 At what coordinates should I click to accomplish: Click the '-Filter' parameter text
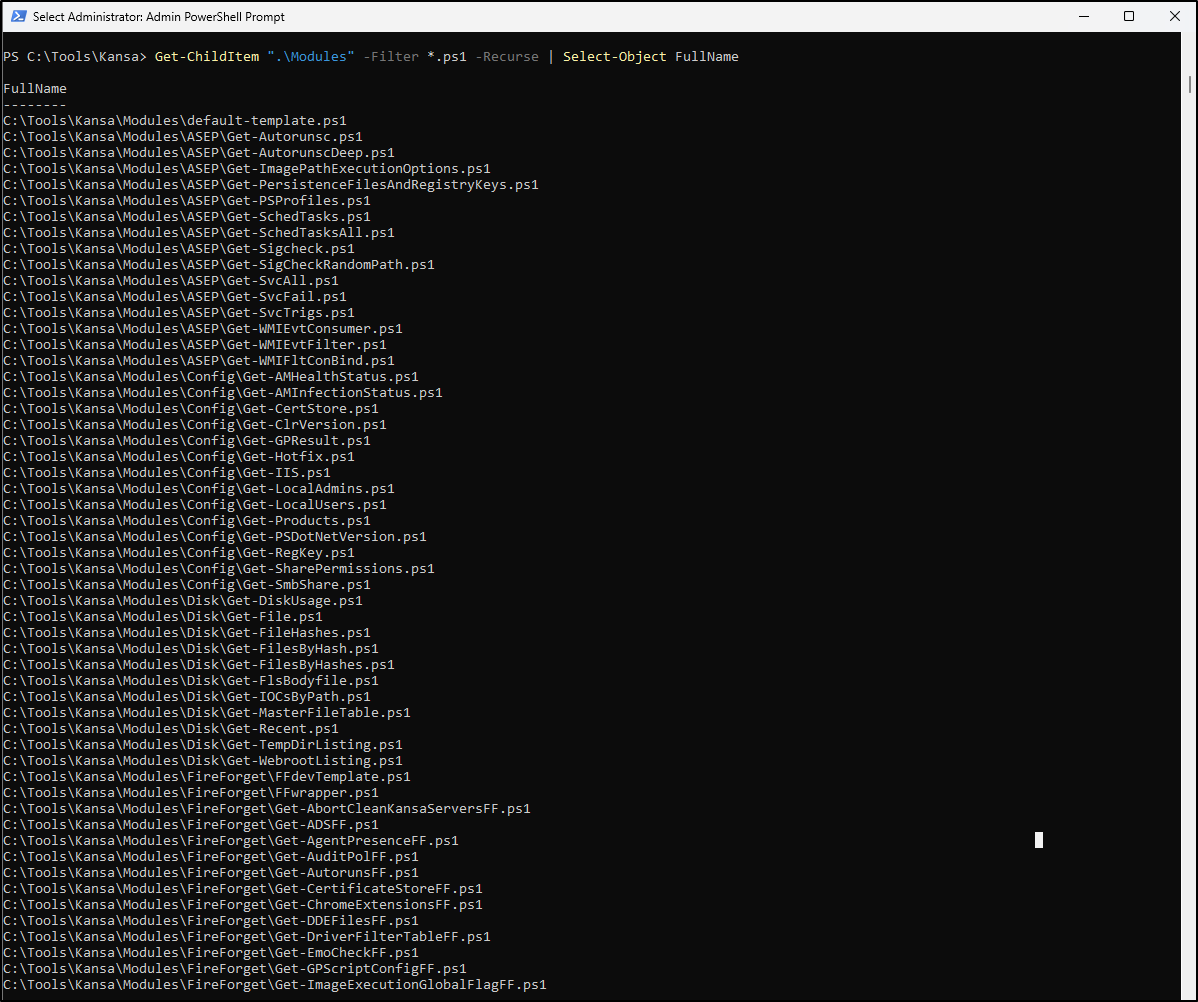tap(391, 57)
